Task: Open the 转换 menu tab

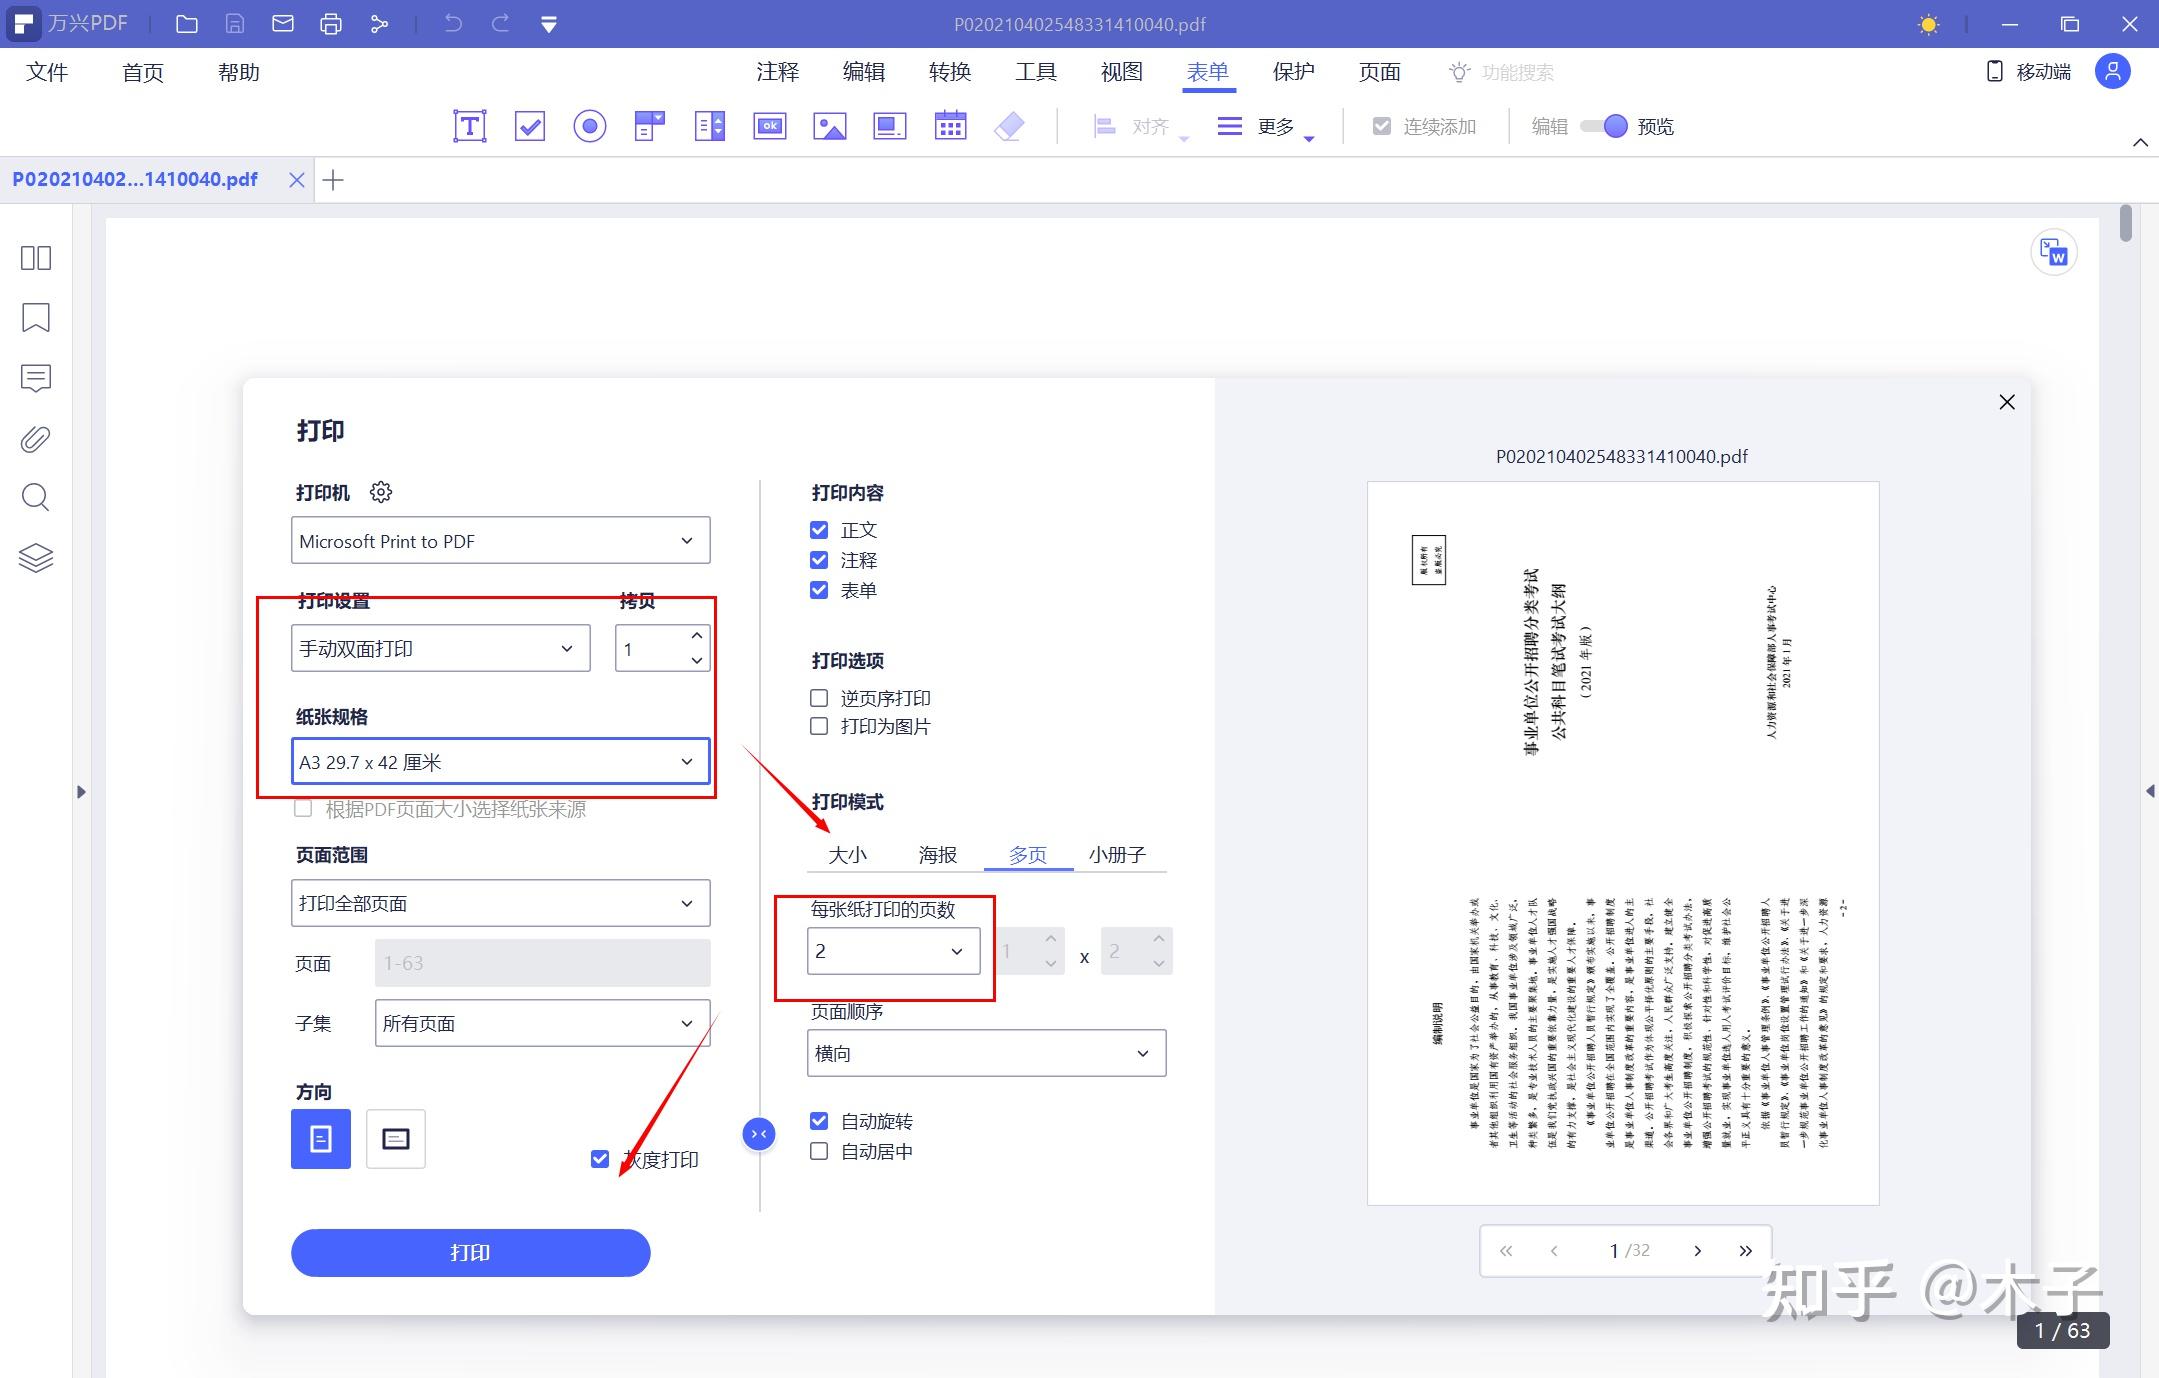Action: tap(950, 72)
